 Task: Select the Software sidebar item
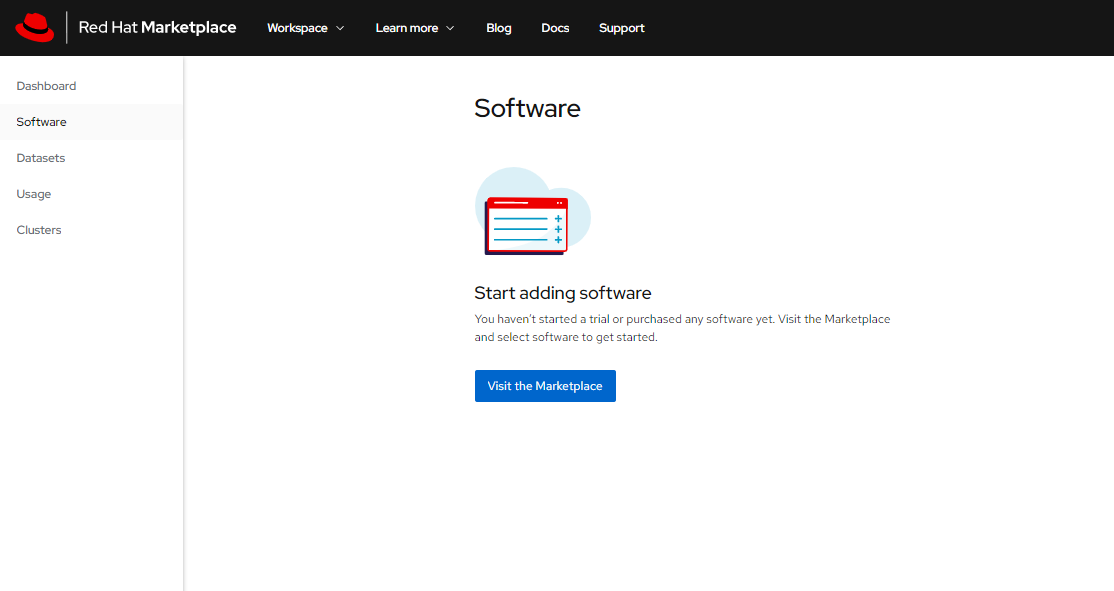(x=41, y=122)
